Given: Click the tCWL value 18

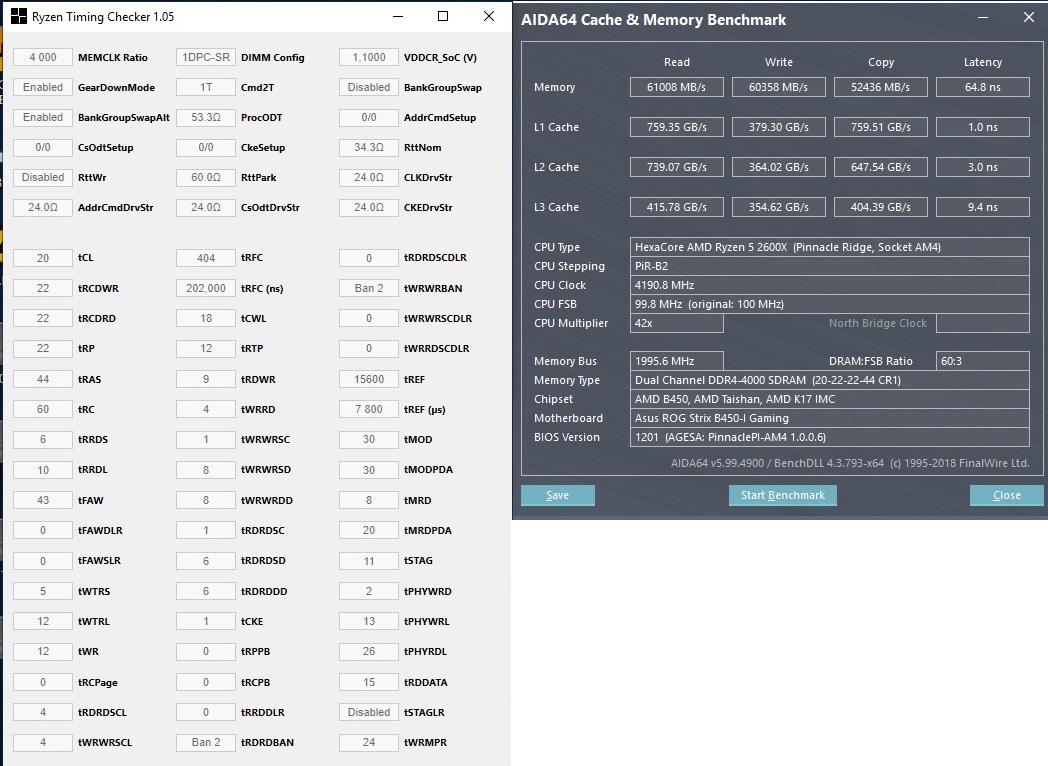Looking at the screenshot, I should click(206, 318).
